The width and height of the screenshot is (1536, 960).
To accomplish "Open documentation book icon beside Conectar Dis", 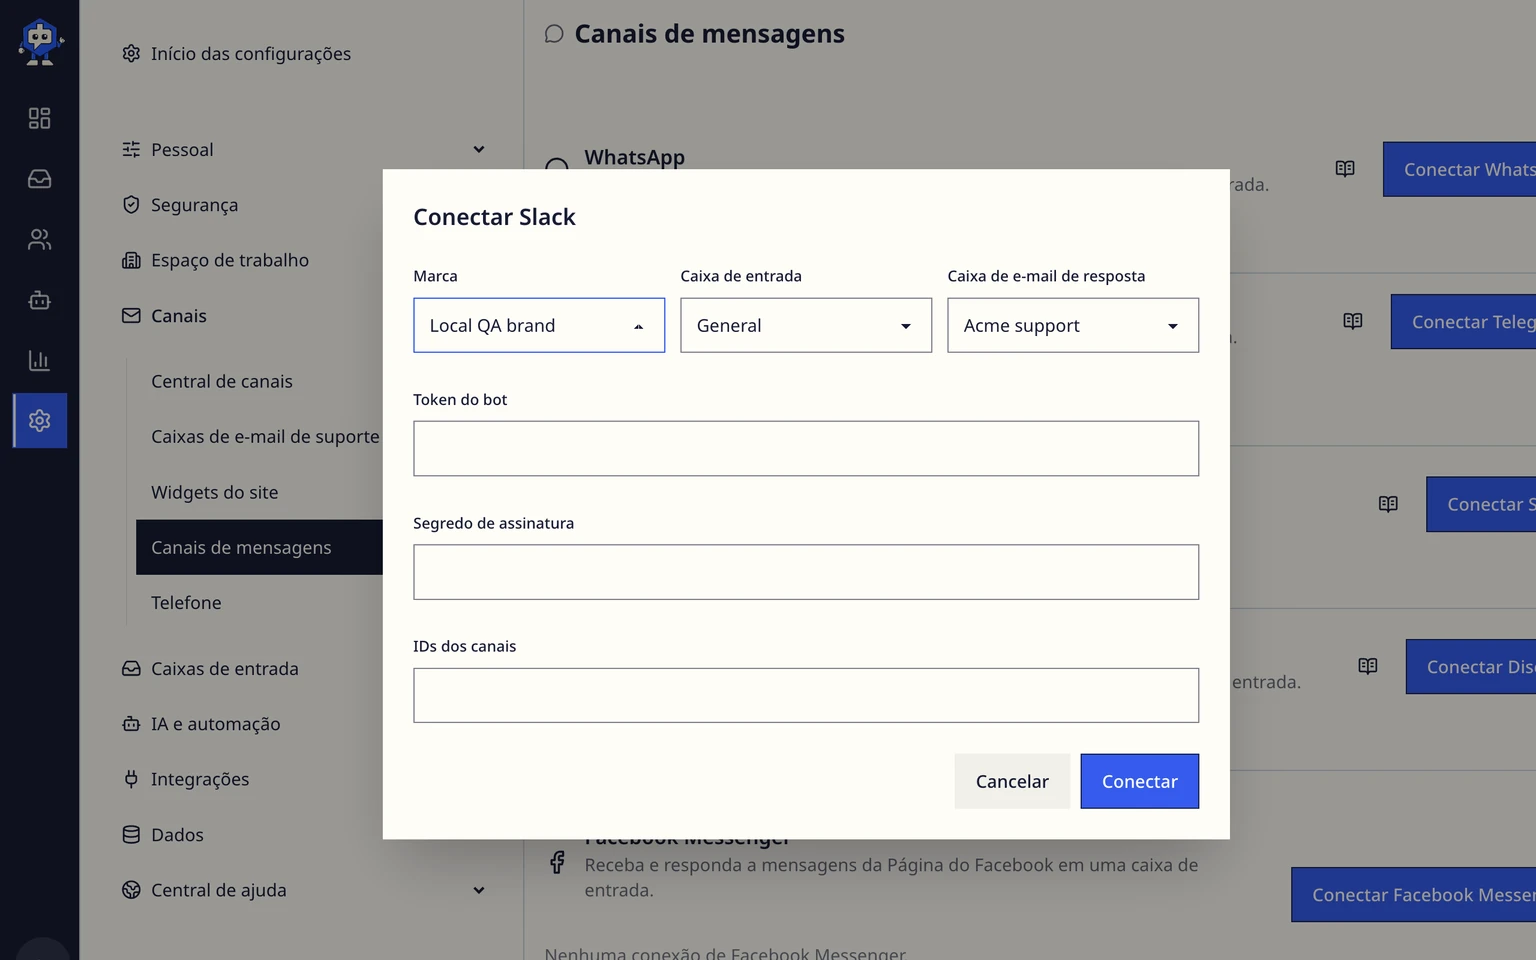I will click(x=1368, y=666).
